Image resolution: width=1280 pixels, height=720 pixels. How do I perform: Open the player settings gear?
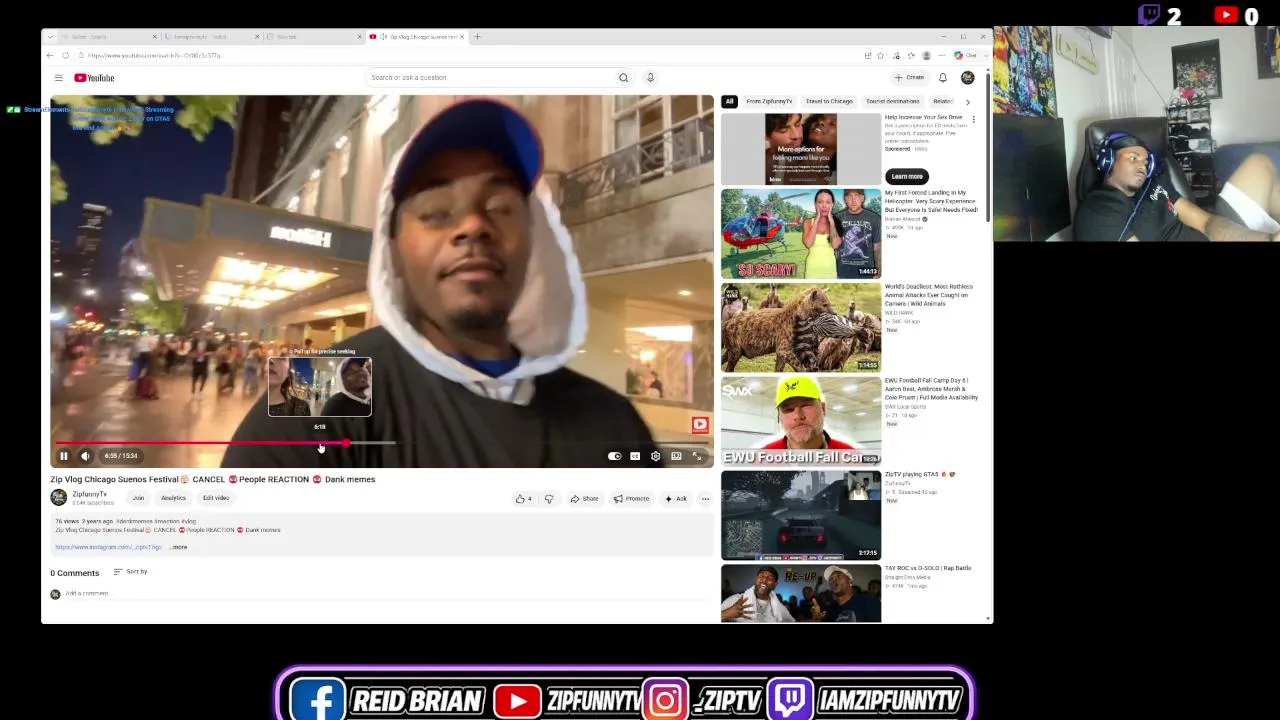click(x=655, y=456)
